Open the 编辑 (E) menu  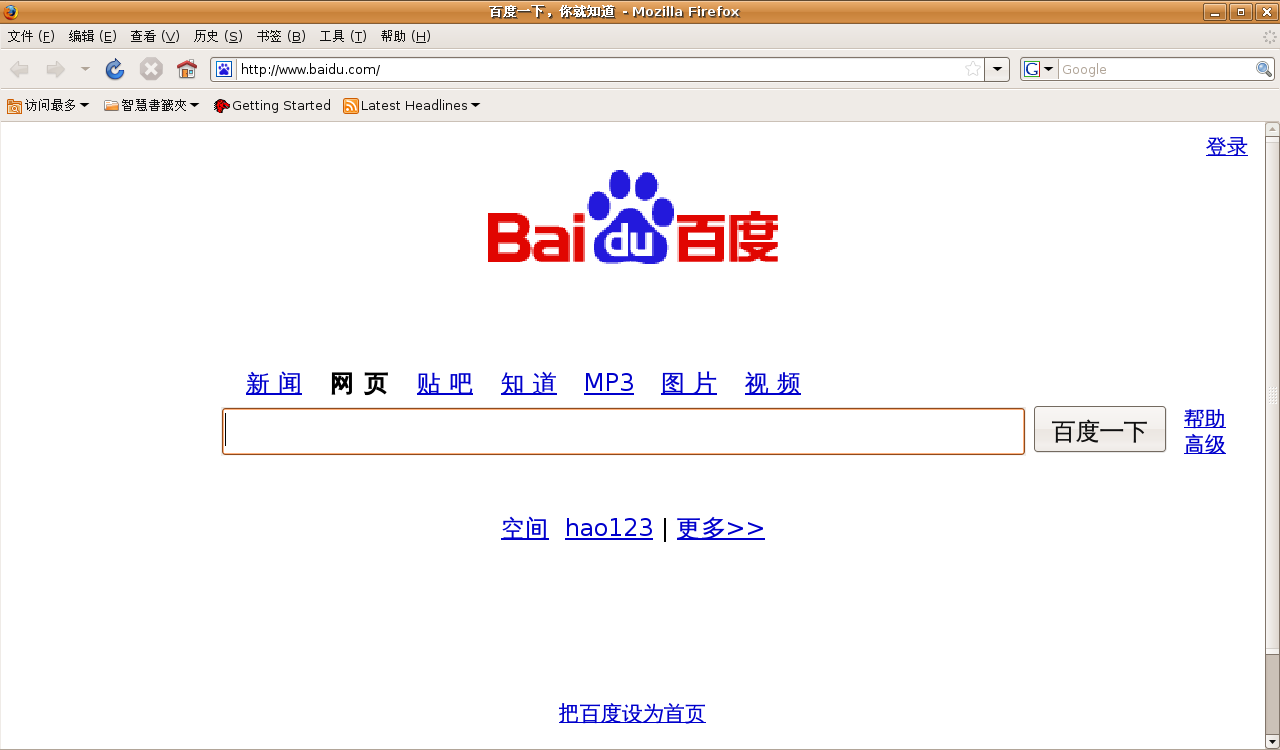pyautogui.click(x=93, y=36)
